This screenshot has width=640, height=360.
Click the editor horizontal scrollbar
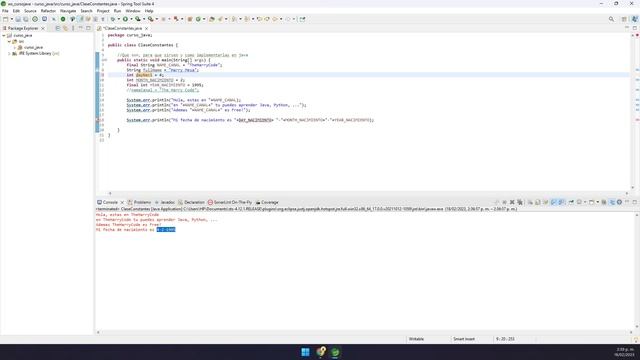(x=368, y=193)
